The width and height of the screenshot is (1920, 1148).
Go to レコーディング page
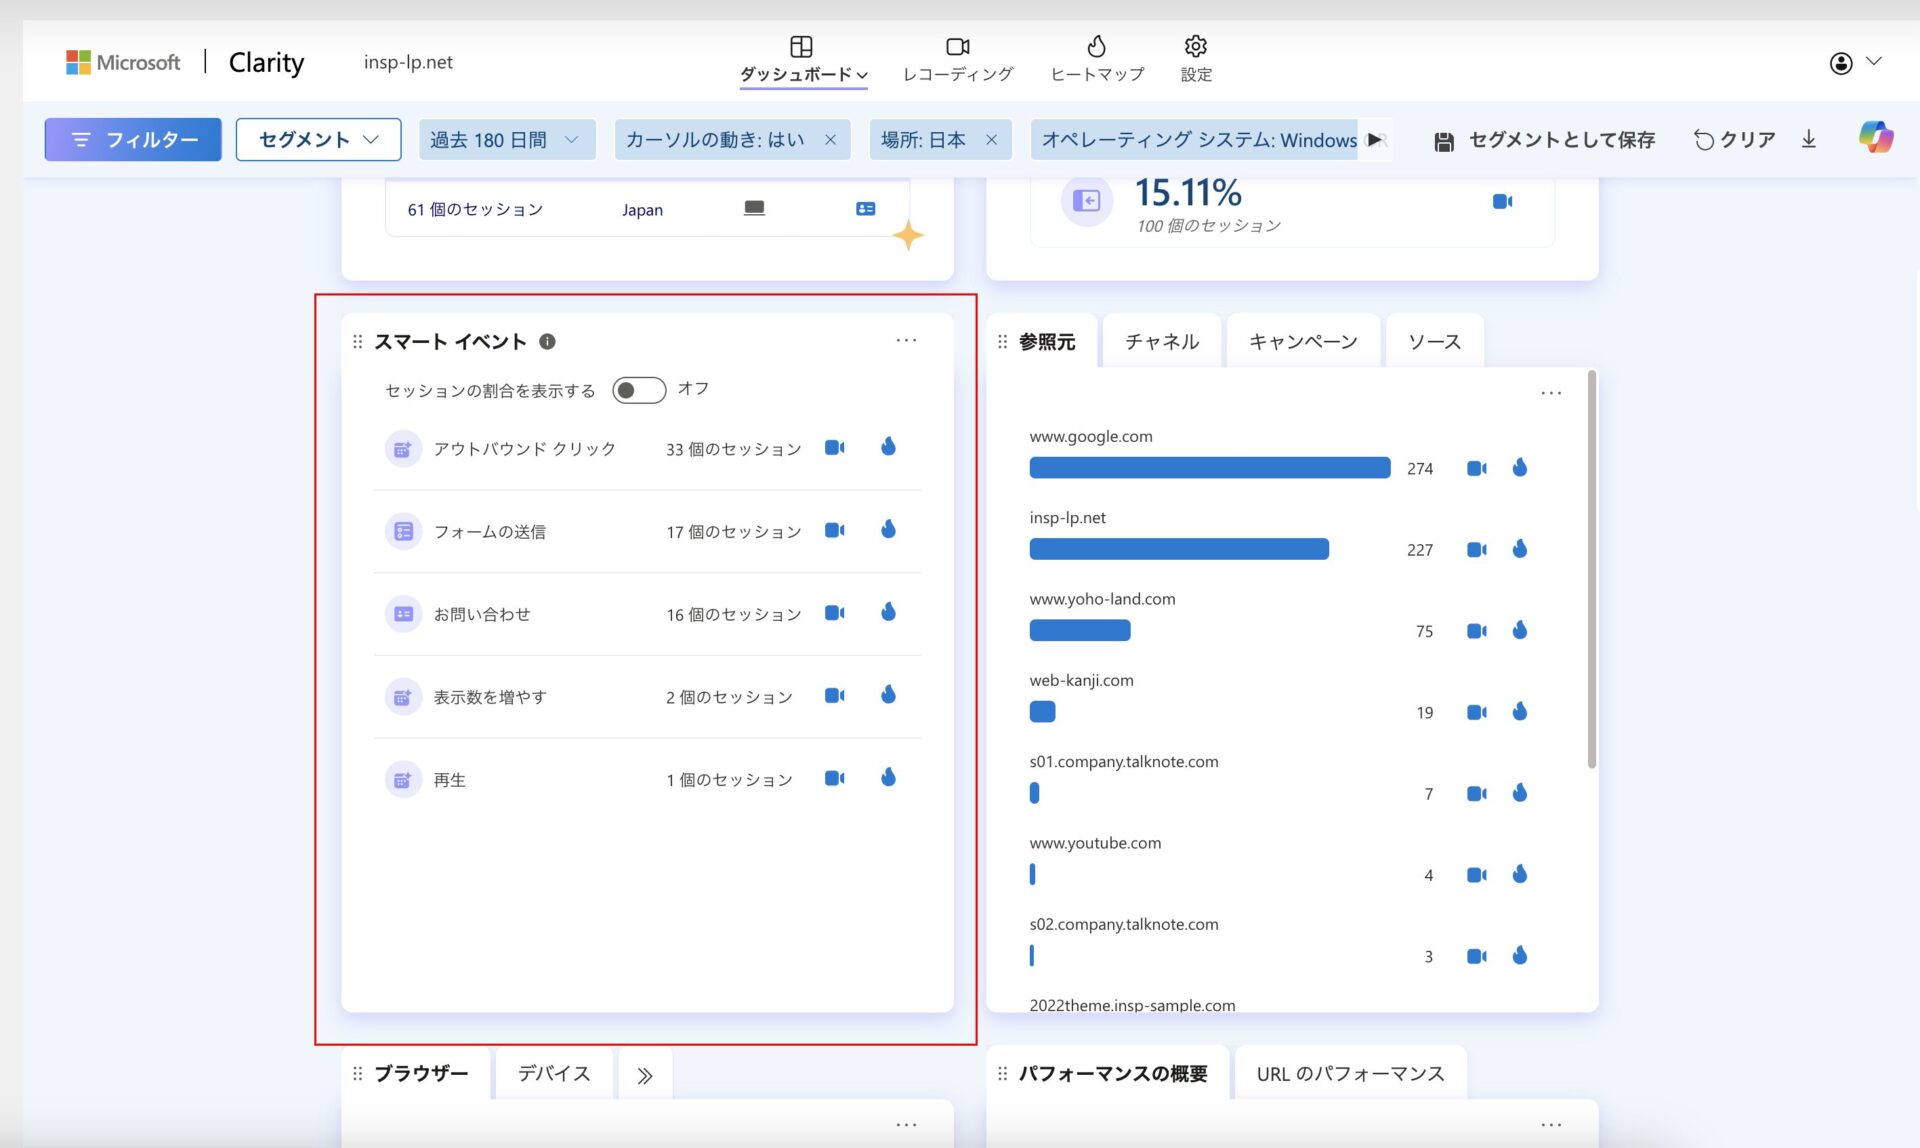click(957, 60)
